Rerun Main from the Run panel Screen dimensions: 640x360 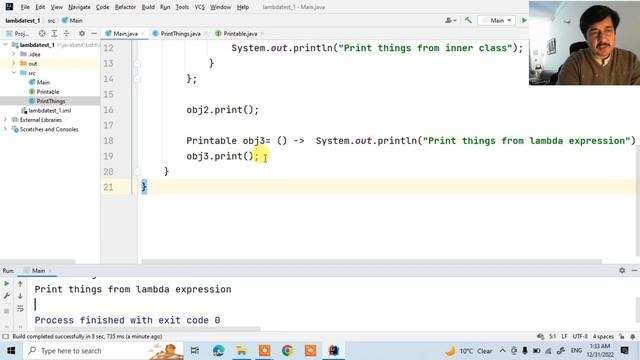tap(7, 283)
